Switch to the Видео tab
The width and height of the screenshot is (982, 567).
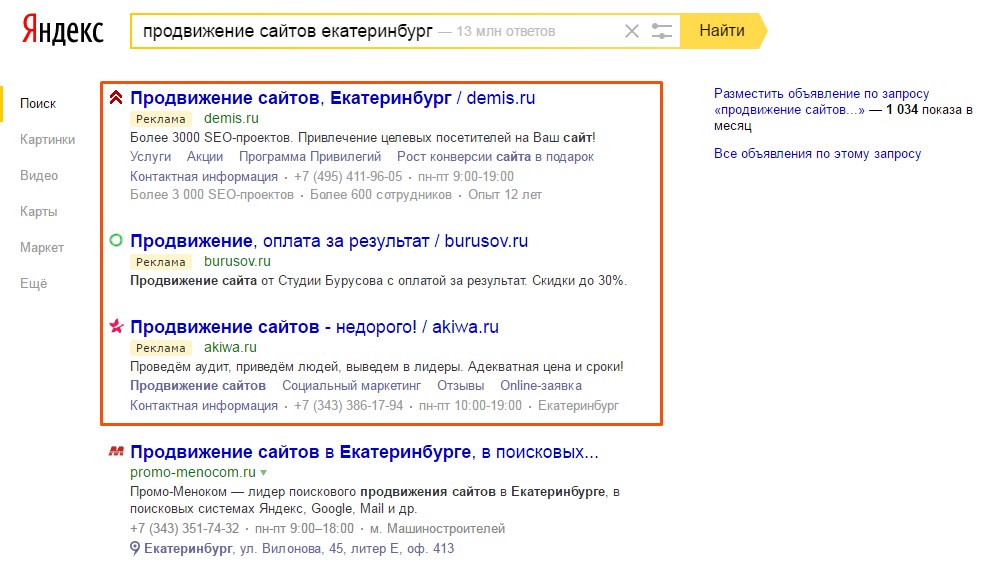point(39,175)
